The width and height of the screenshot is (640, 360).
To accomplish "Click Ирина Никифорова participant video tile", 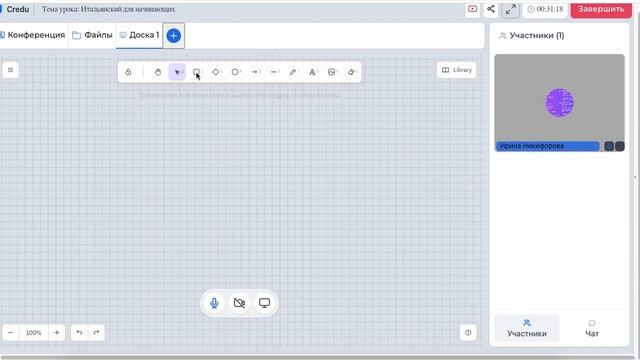I will [559, 103].
